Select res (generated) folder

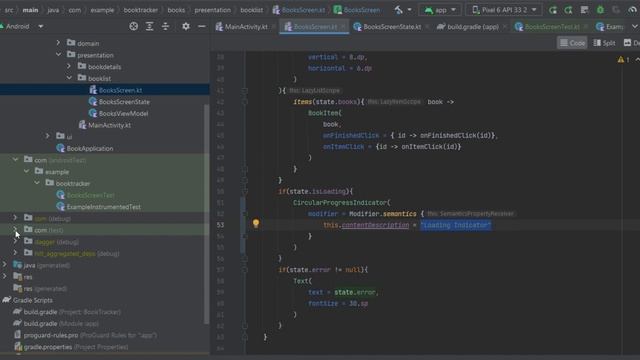(x=40, y=288)
